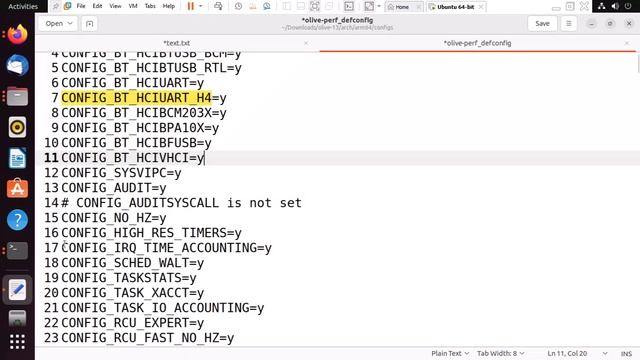Open Firefox from the dock
The image size is (640, 360).
[17, 34]
